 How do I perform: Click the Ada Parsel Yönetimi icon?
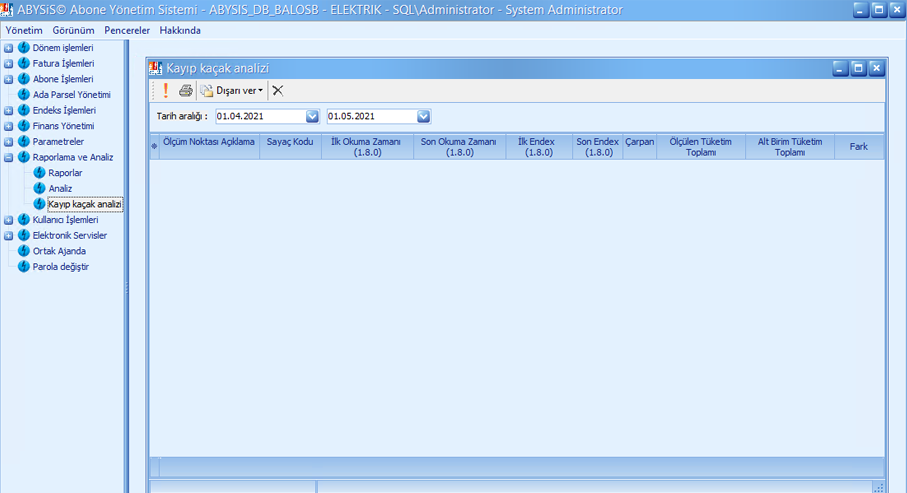24,95
